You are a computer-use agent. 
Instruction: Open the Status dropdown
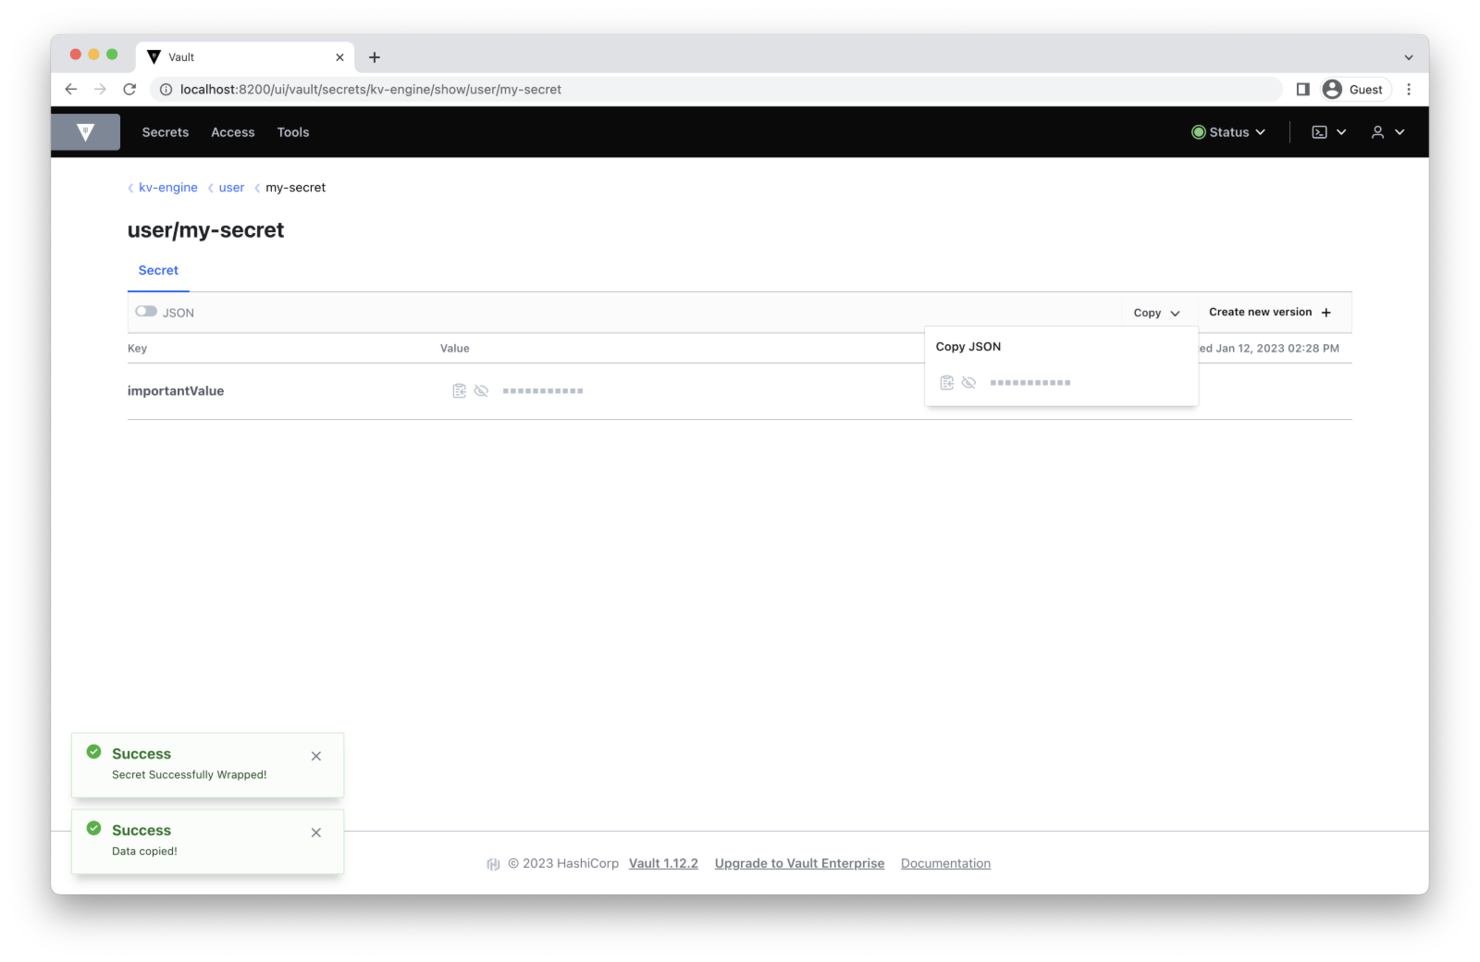1228,131
